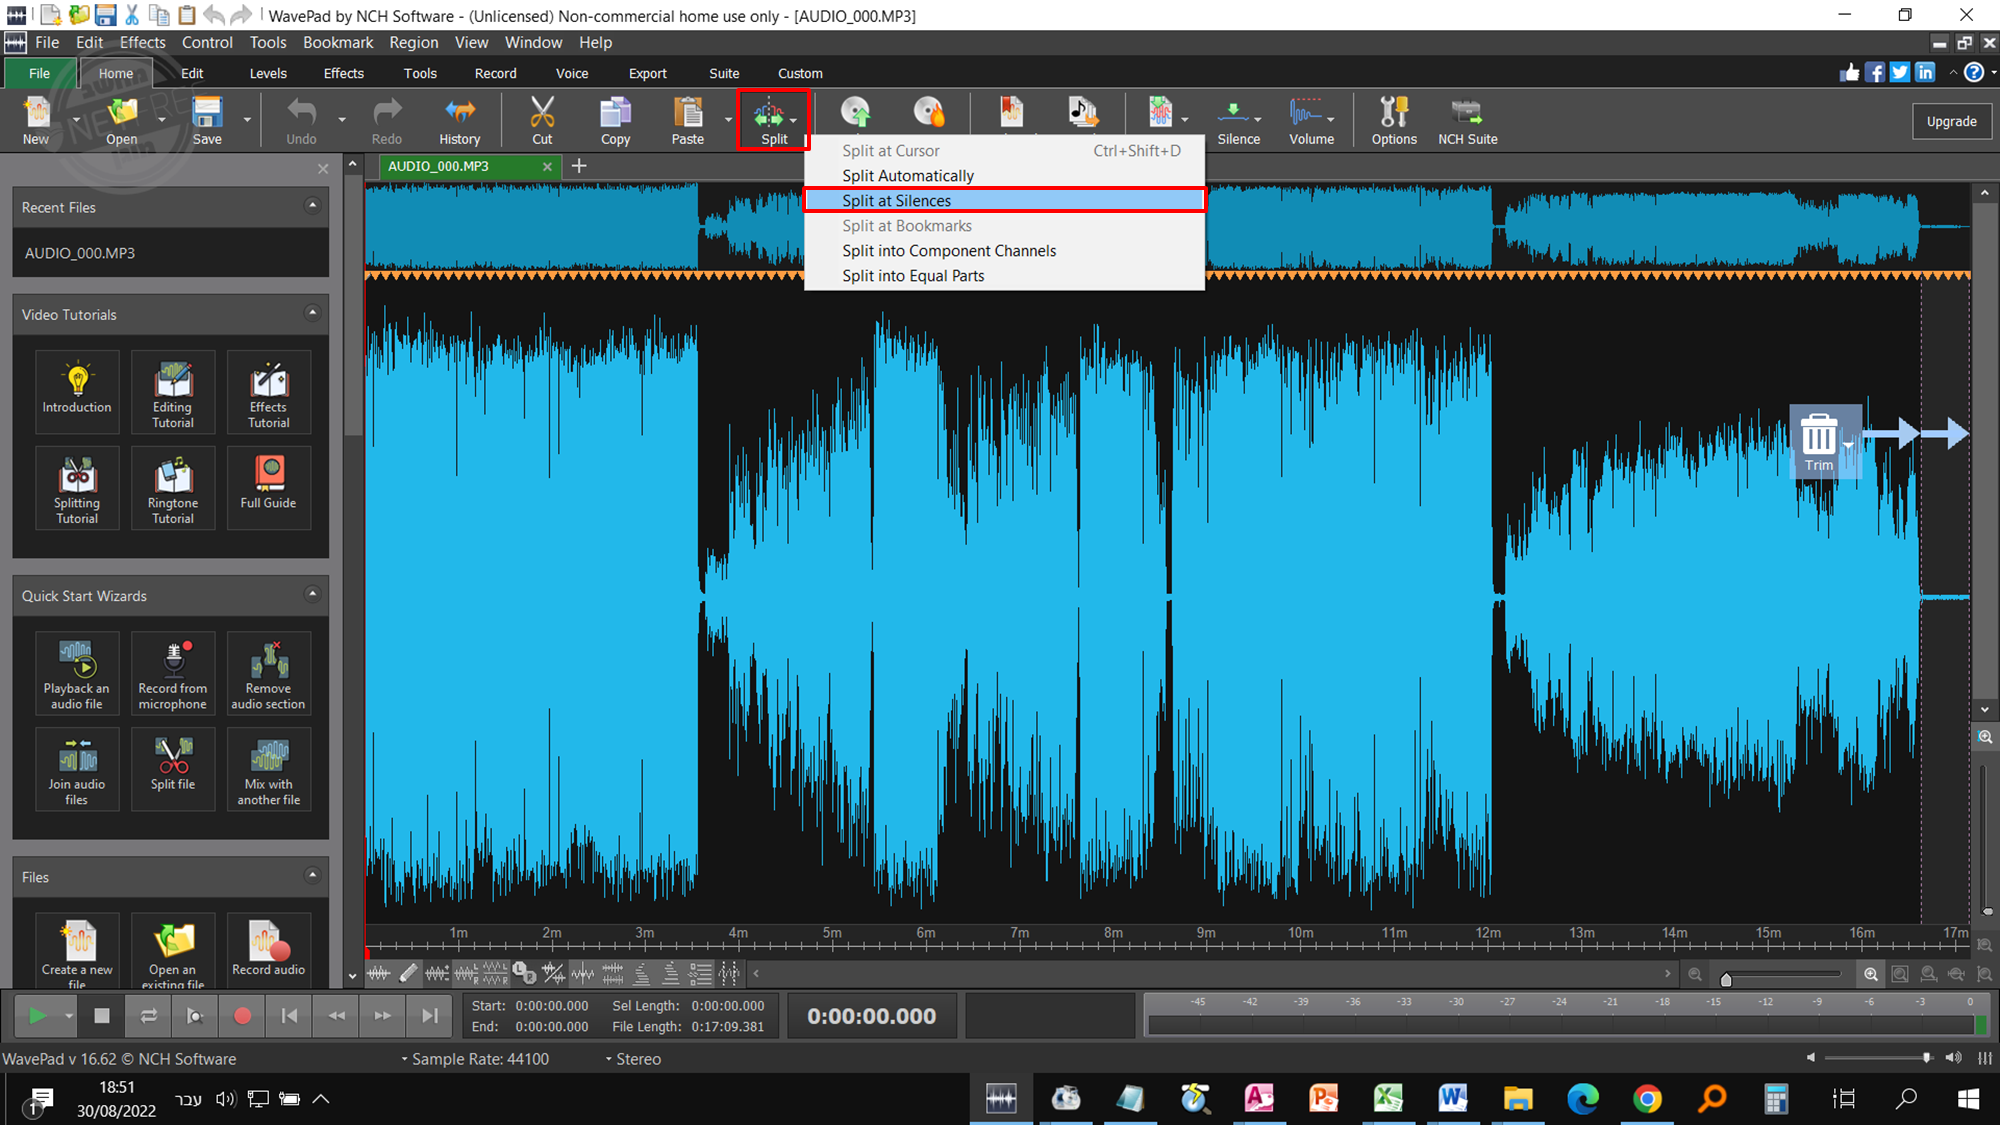Screen dimensions: 2000x1125
Task: Collapse the Quick Start Wizards panel
Action: pos(312,594)
